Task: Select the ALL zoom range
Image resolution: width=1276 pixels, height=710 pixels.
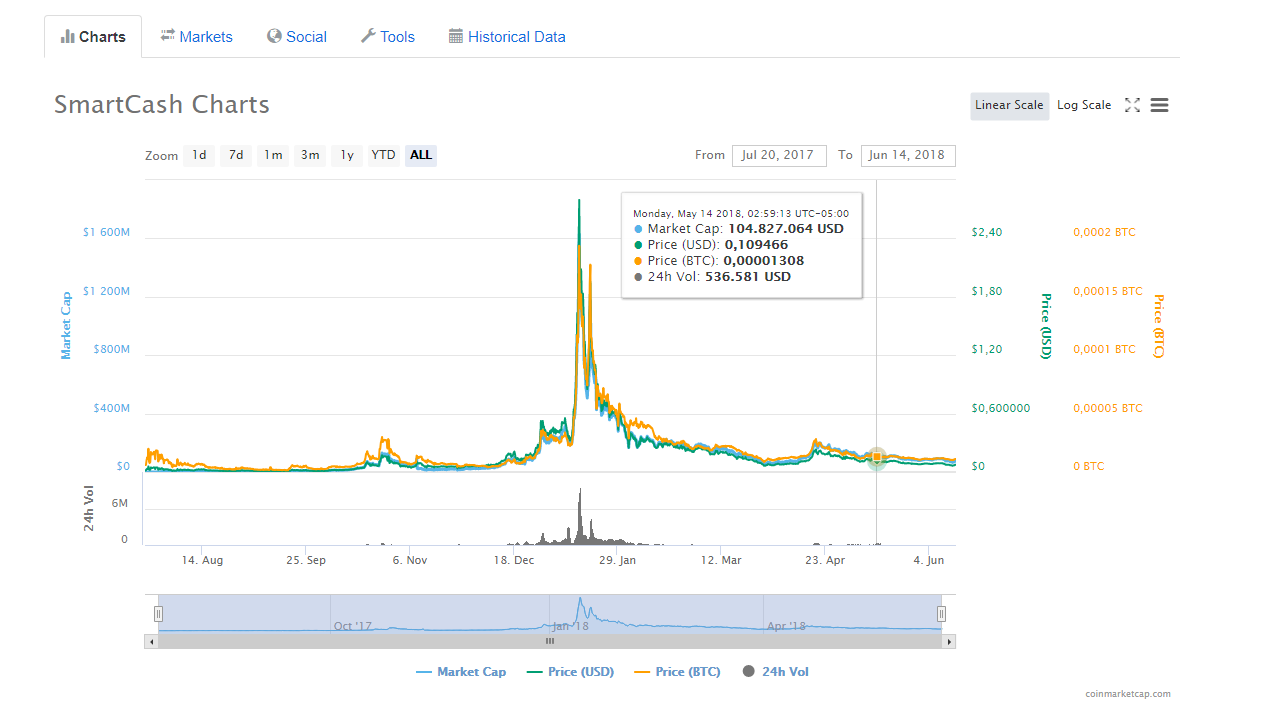Action: pyautogui.click(x=421, y=155)
